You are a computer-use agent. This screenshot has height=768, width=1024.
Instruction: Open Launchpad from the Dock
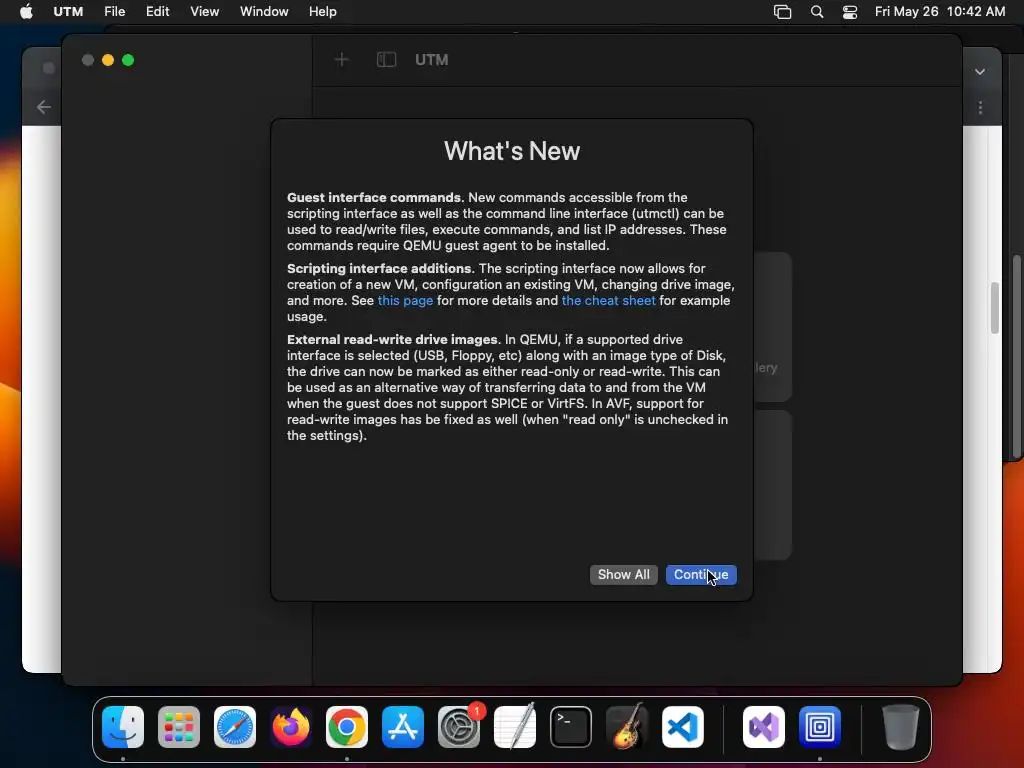coord(179,727)
